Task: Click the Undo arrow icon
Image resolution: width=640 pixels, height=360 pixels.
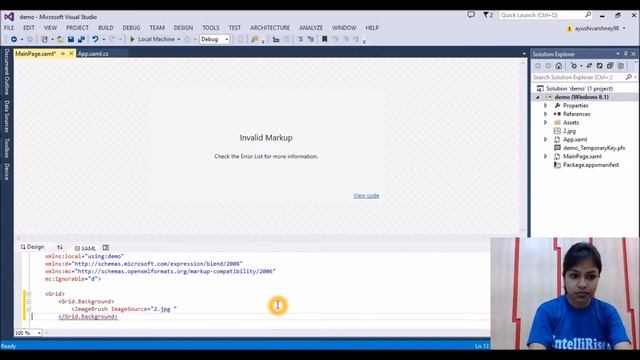Action: point(95,39)
